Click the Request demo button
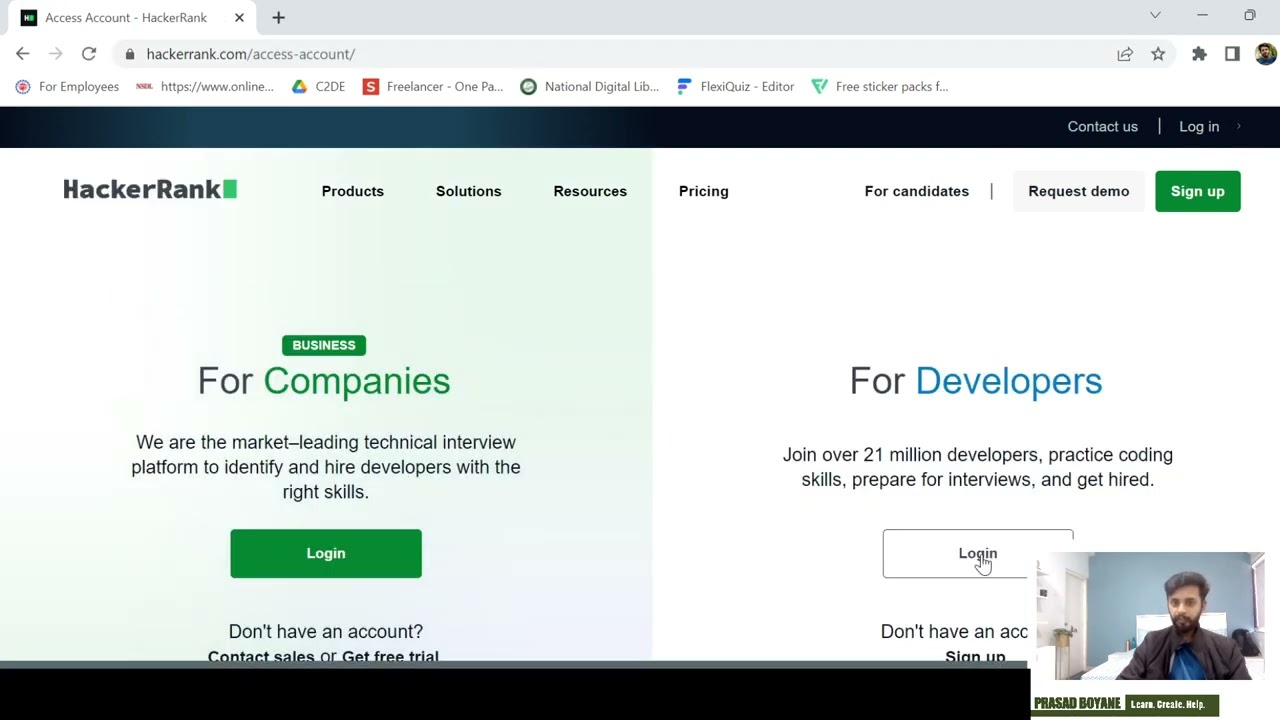Image resolution: width=1280 pixels, height=720 pixels. tap(1079, 191)
